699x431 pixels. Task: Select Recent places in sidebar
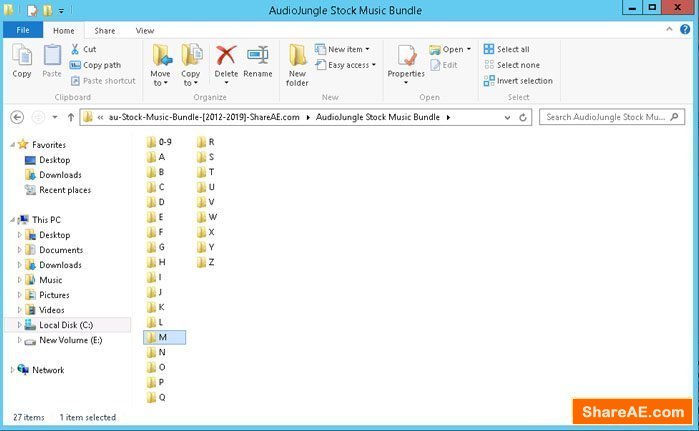[65, 190]
